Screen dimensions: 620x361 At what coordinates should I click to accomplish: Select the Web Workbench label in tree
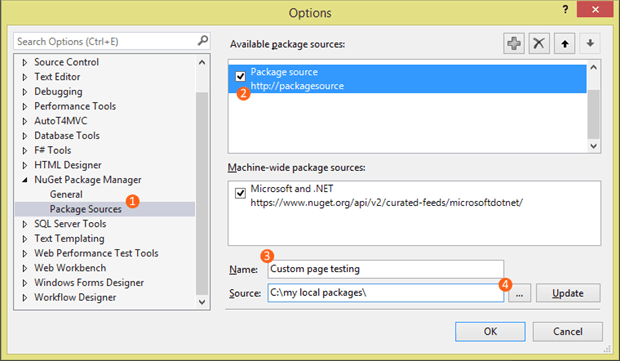tap(70, 268)
